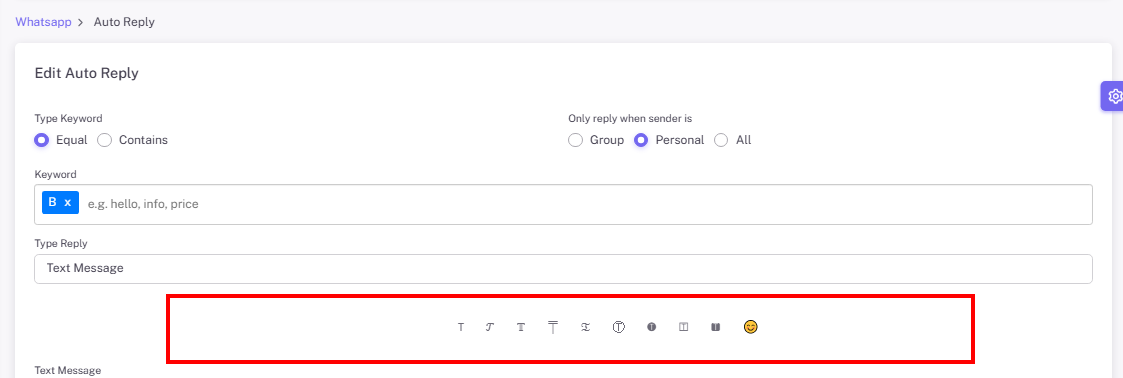The image size is (1123, 378).
Task: Select the Contains keyword type
Action: 105,140
